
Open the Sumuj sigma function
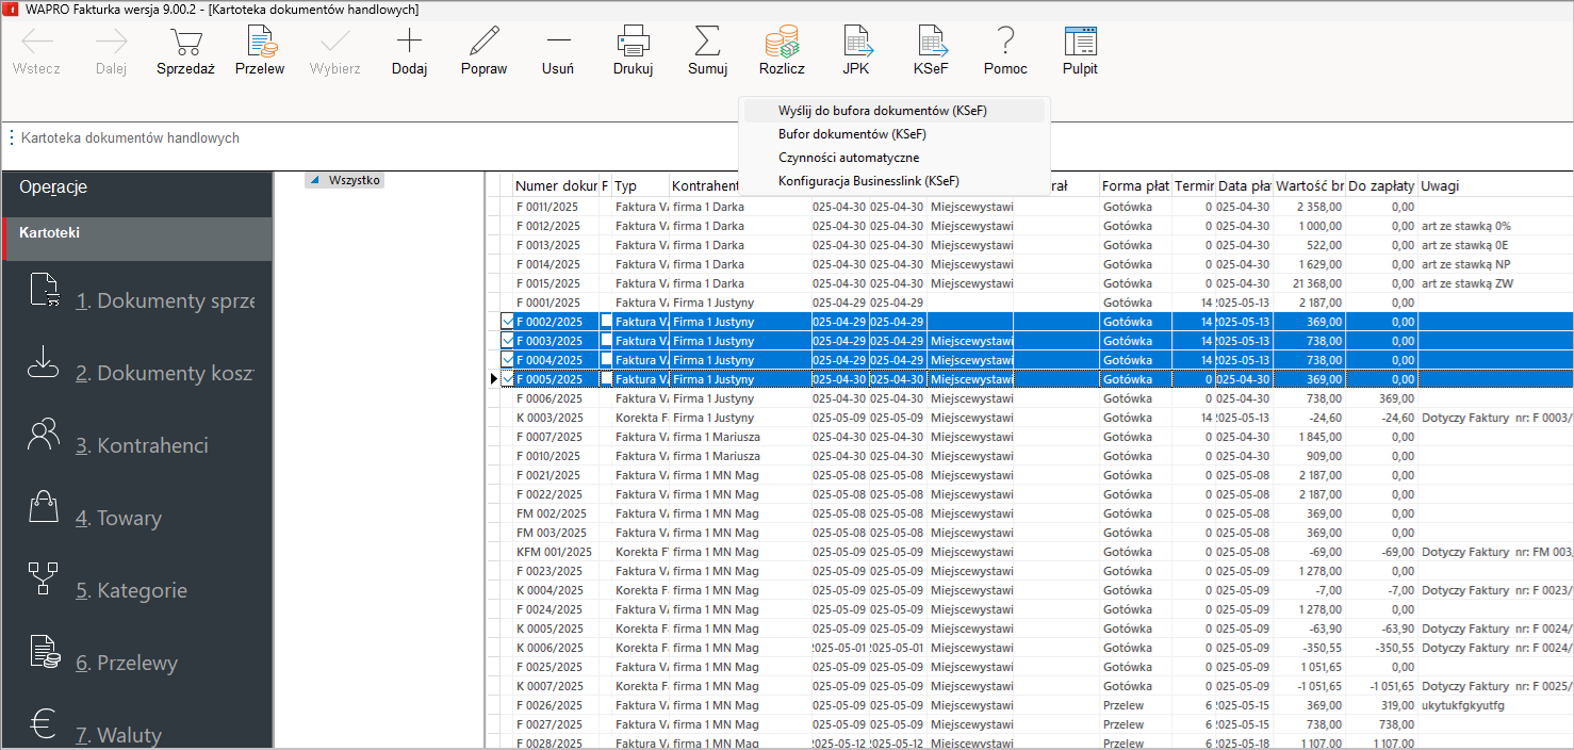click(x=707, y=42)
